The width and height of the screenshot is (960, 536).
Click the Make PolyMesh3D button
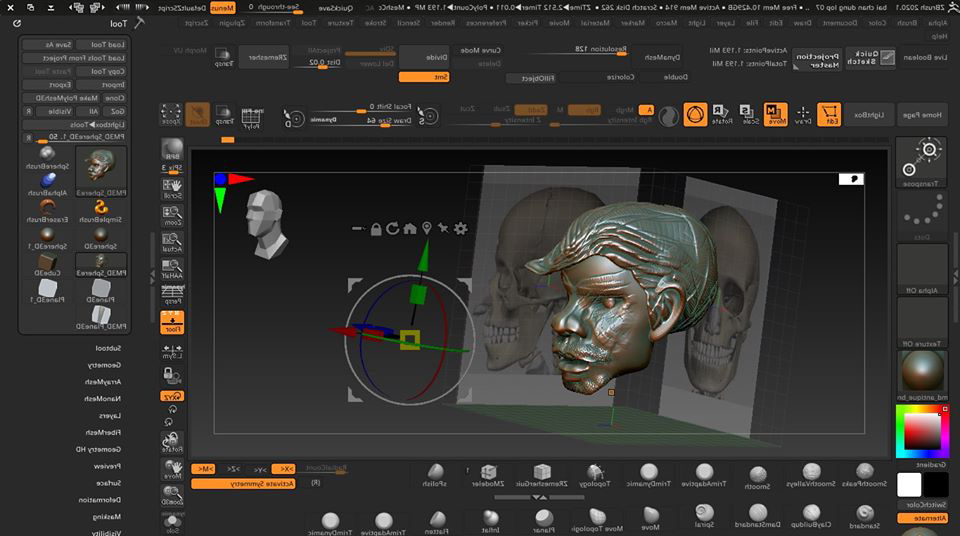coord(62,98)
